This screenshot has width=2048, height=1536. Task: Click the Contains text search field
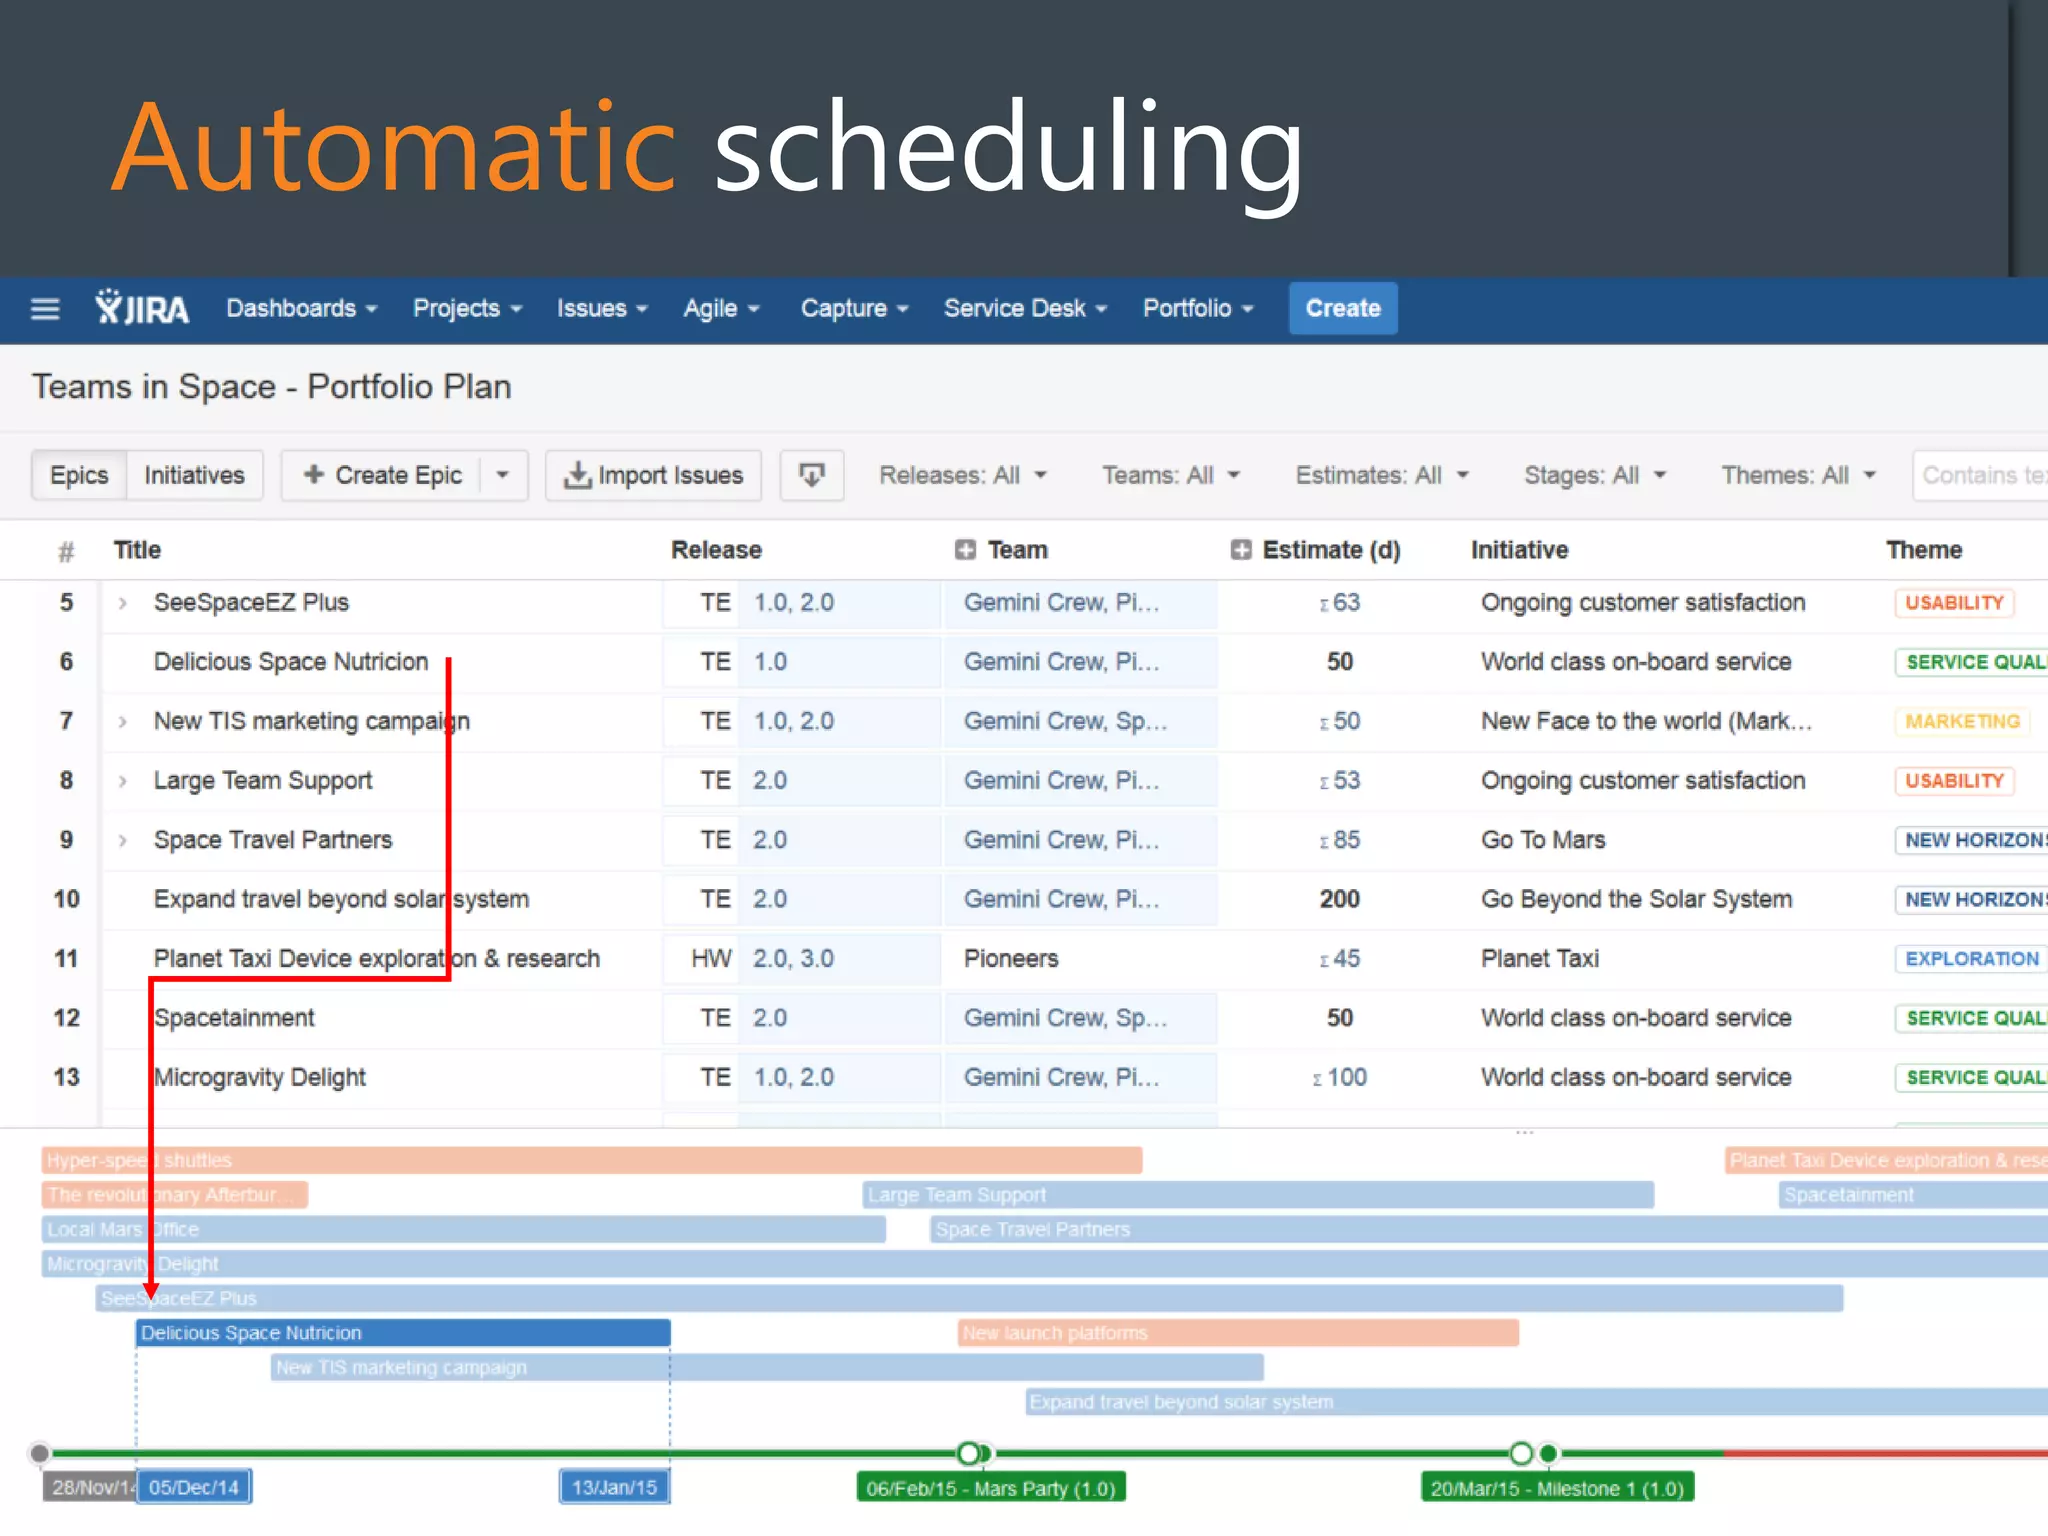pyautogui.click(x=1980, y=475)
